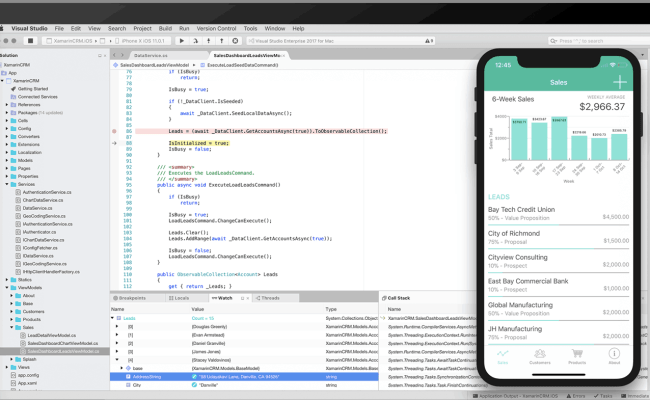Tap the plus icon in phone Sales header
650x400 pixels.
tap(620, 82)
